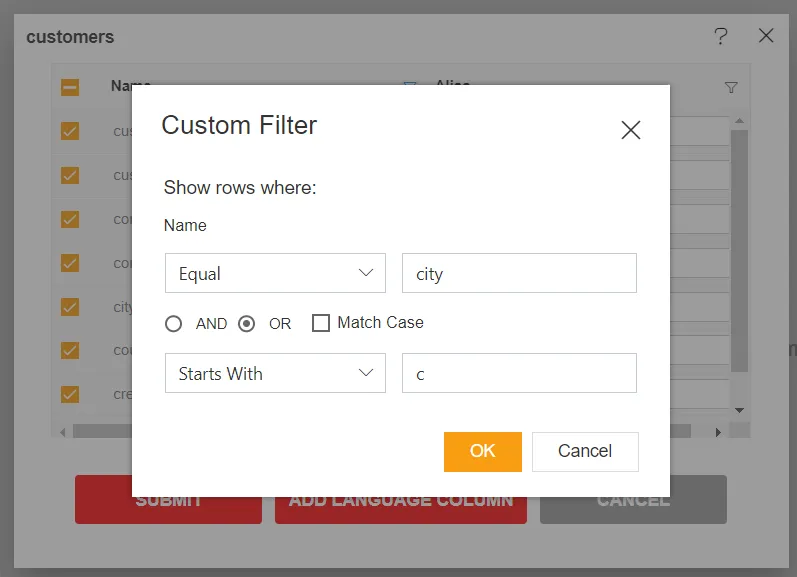Viewport: 797px width, 577px height.
Task: Enable the Match Case checkbox
Action: pyautogui.click(x=321, y=323)
